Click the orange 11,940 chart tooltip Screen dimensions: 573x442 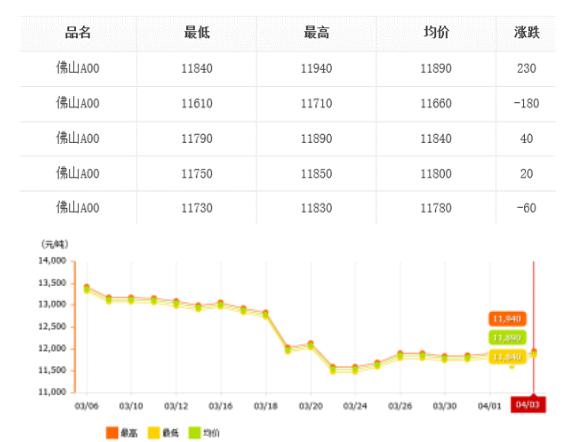click(x=507, y=319)
